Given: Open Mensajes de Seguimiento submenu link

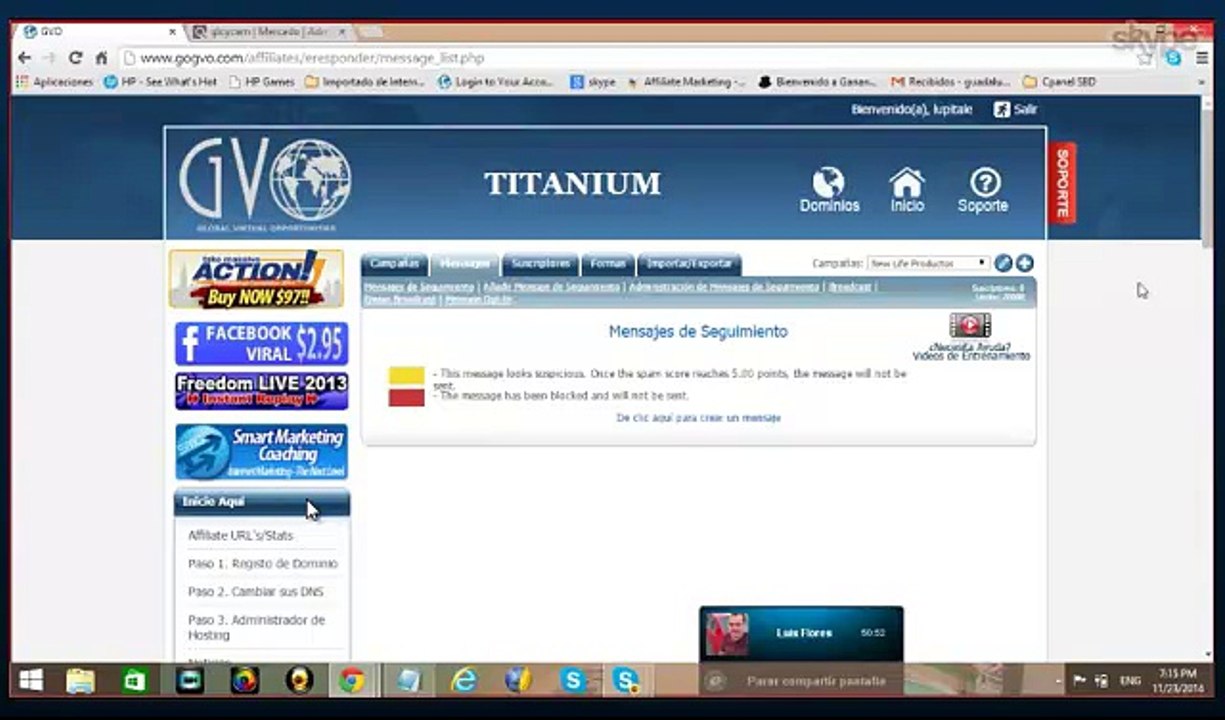Looking at the screenshot, I should pyautogui.click(x=419, y=287).
